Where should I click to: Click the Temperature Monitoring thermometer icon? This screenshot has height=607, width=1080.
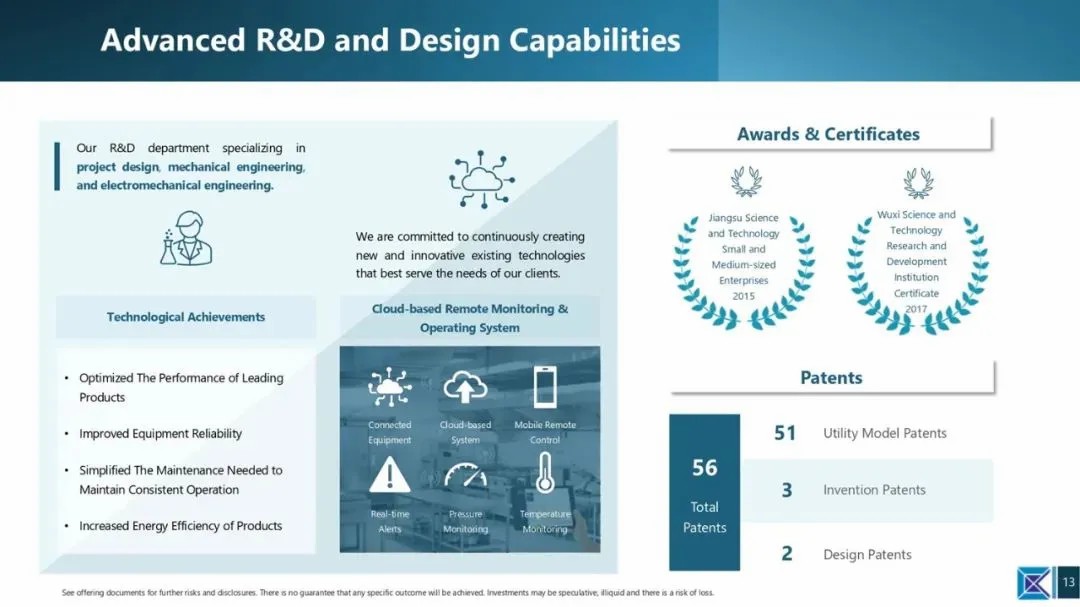tap(545, 473)
